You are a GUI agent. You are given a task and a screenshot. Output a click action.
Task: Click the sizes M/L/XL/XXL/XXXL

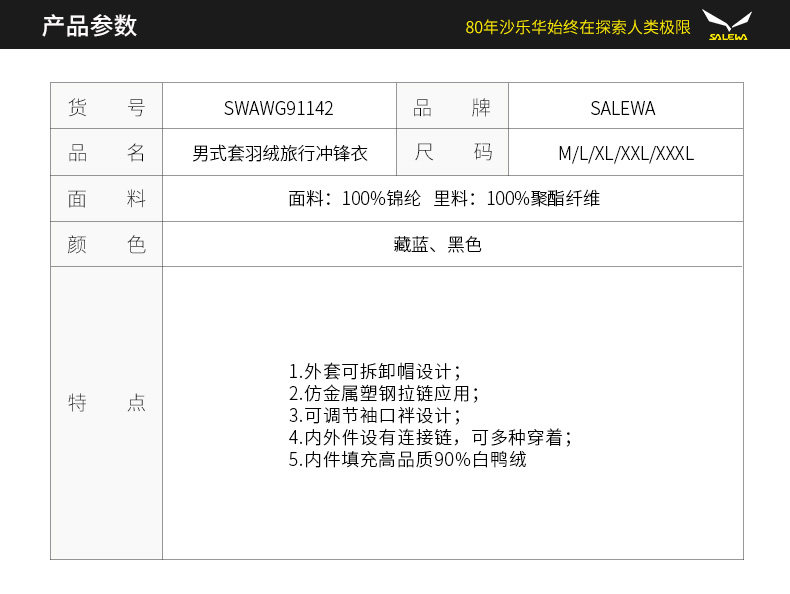626,153
